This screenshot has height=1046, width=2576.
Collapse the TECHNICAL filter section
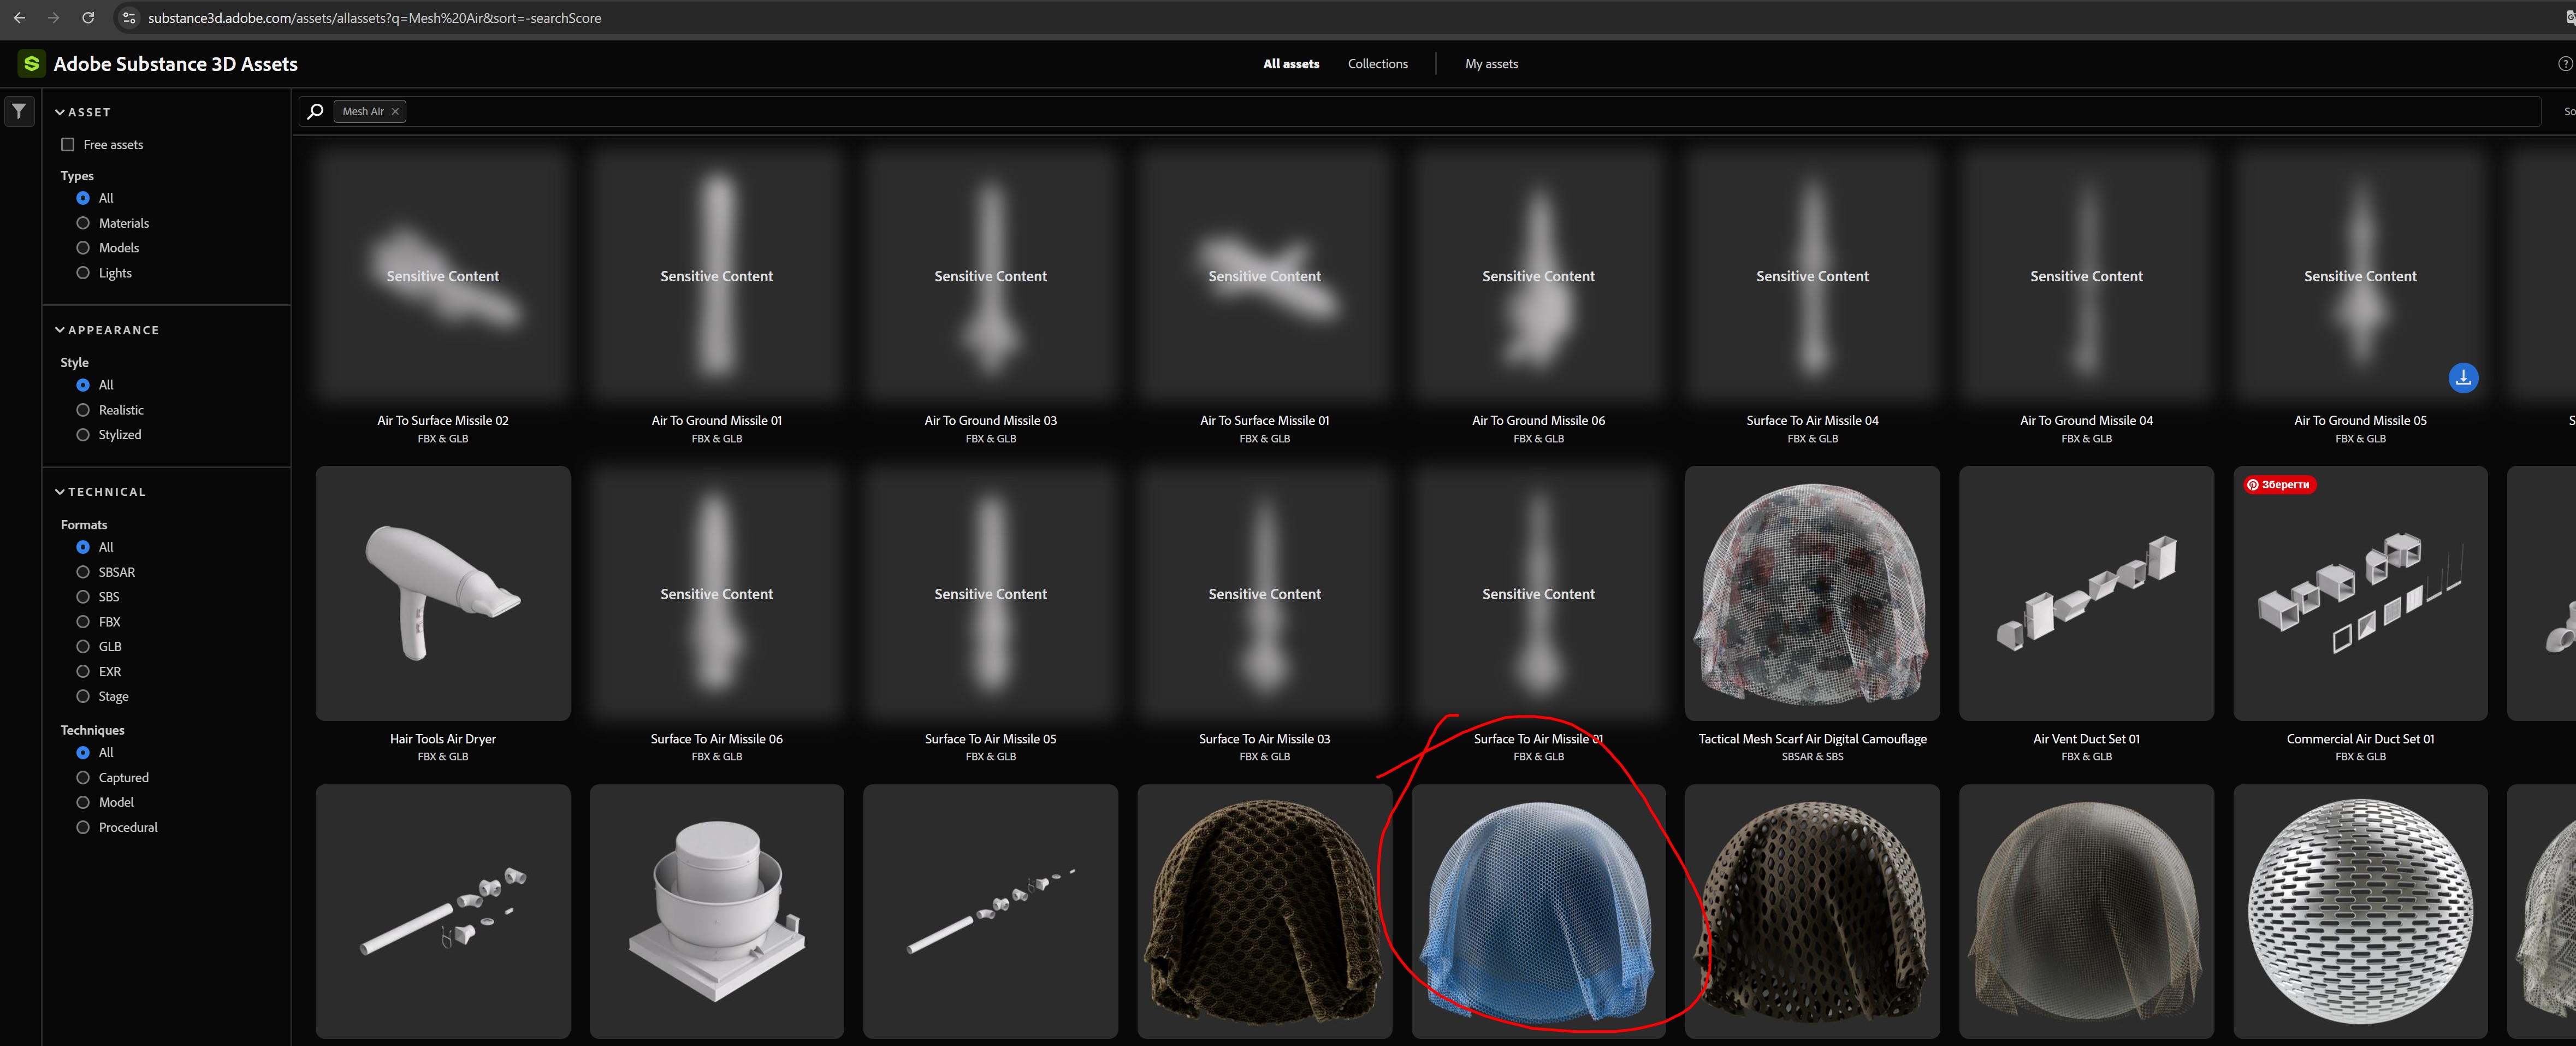(x=100, y=492)
